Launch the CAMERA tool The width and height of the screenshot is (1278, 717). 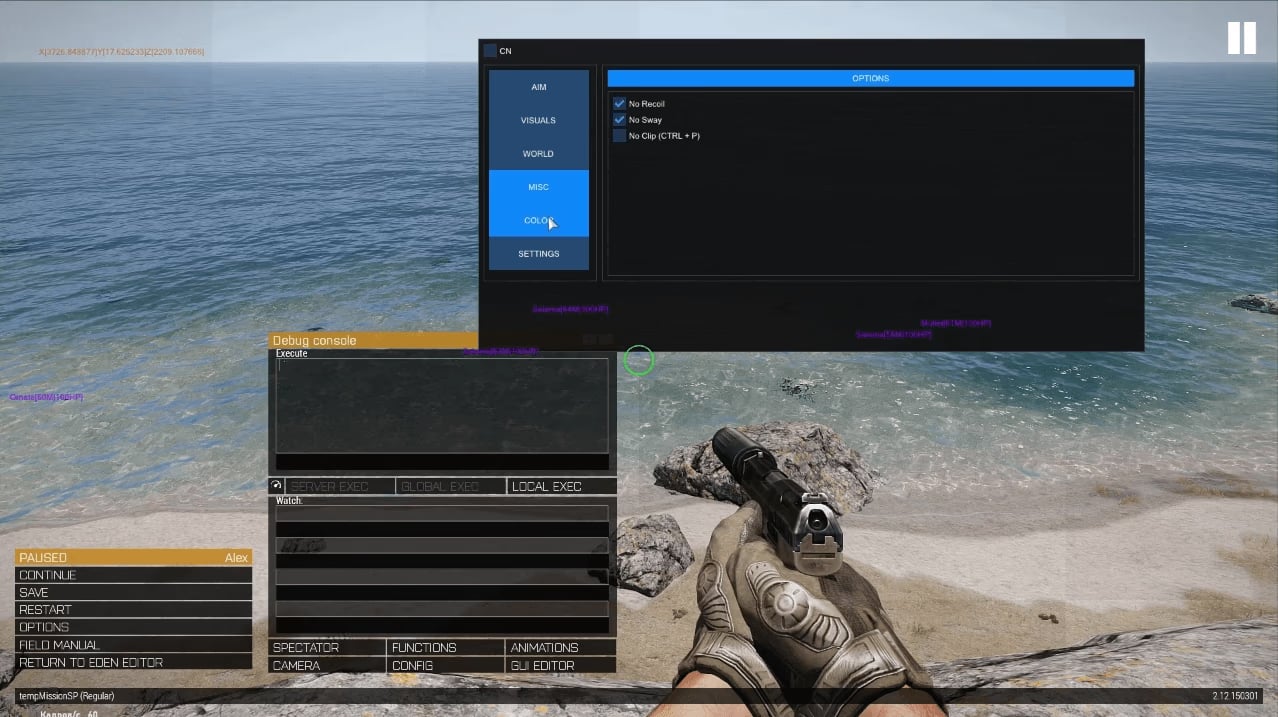pos(327,665)
